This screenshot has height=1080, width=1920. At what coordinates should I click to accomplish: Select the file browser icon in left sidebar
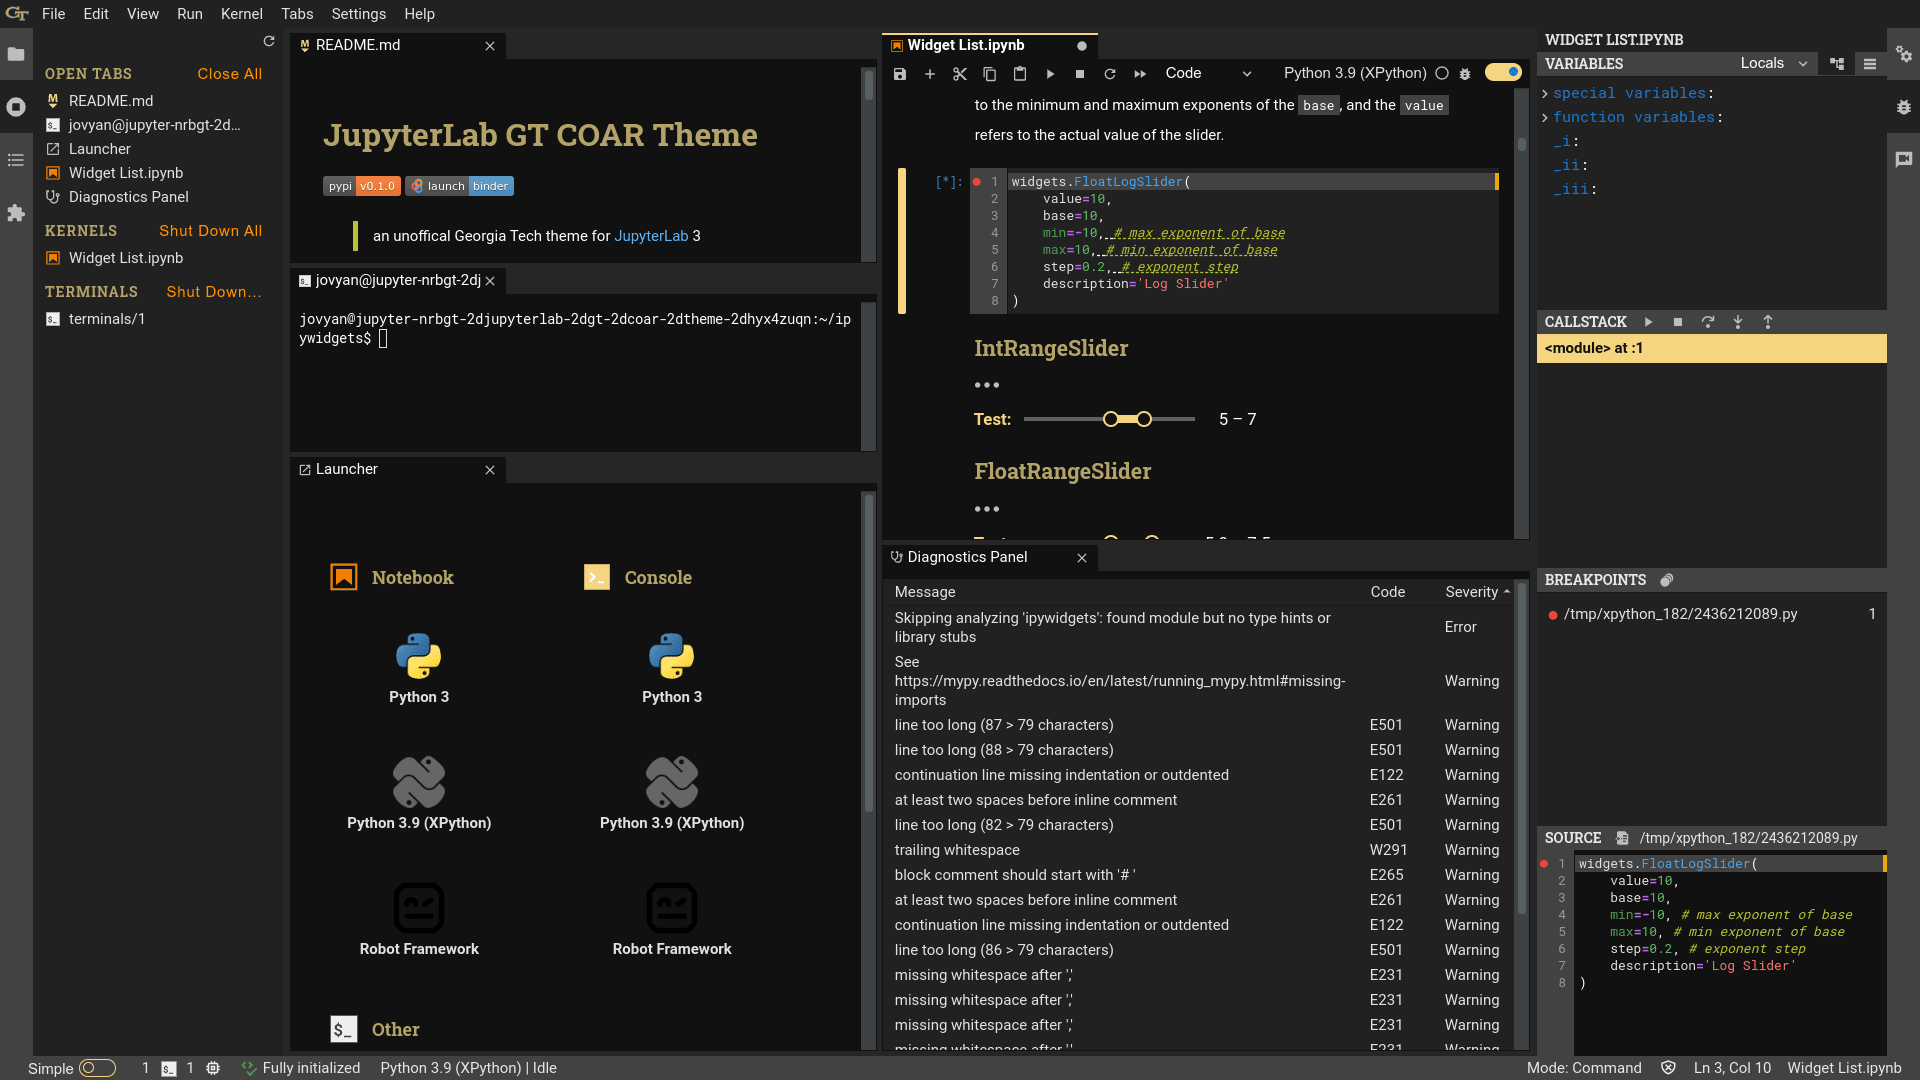15,55
